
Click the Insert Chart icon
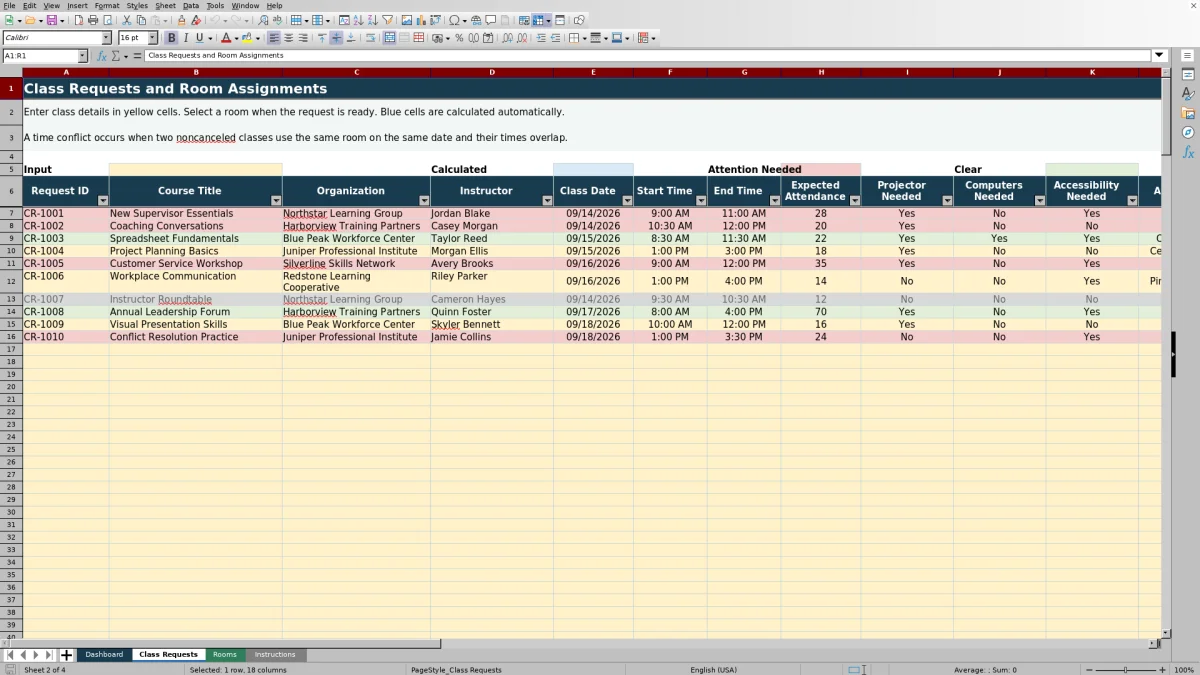tap(420, 20)
